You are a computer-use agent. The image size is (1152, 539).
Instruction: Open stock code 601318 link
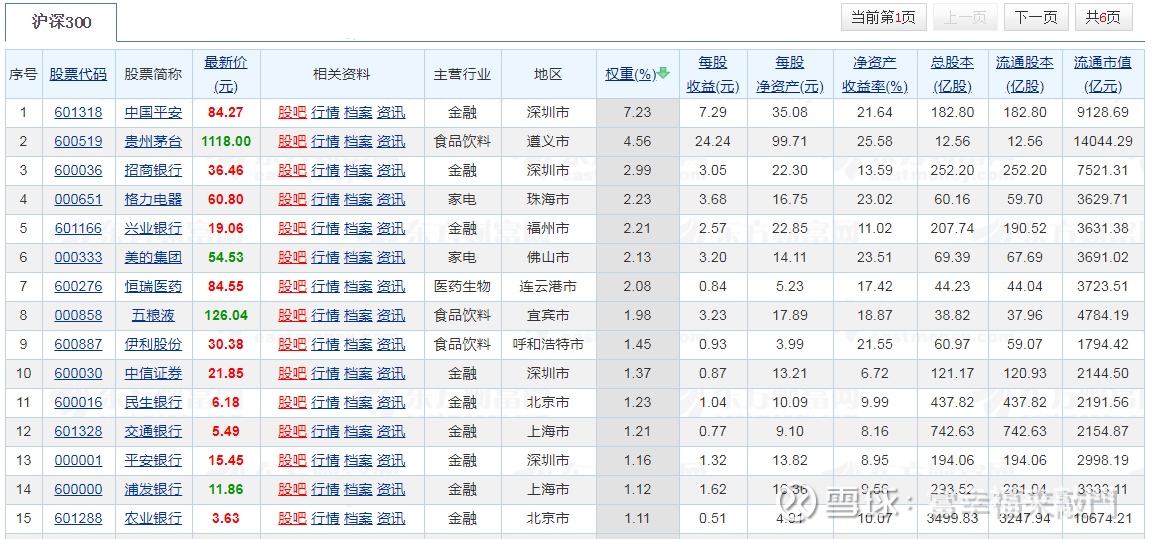(78, 113)
